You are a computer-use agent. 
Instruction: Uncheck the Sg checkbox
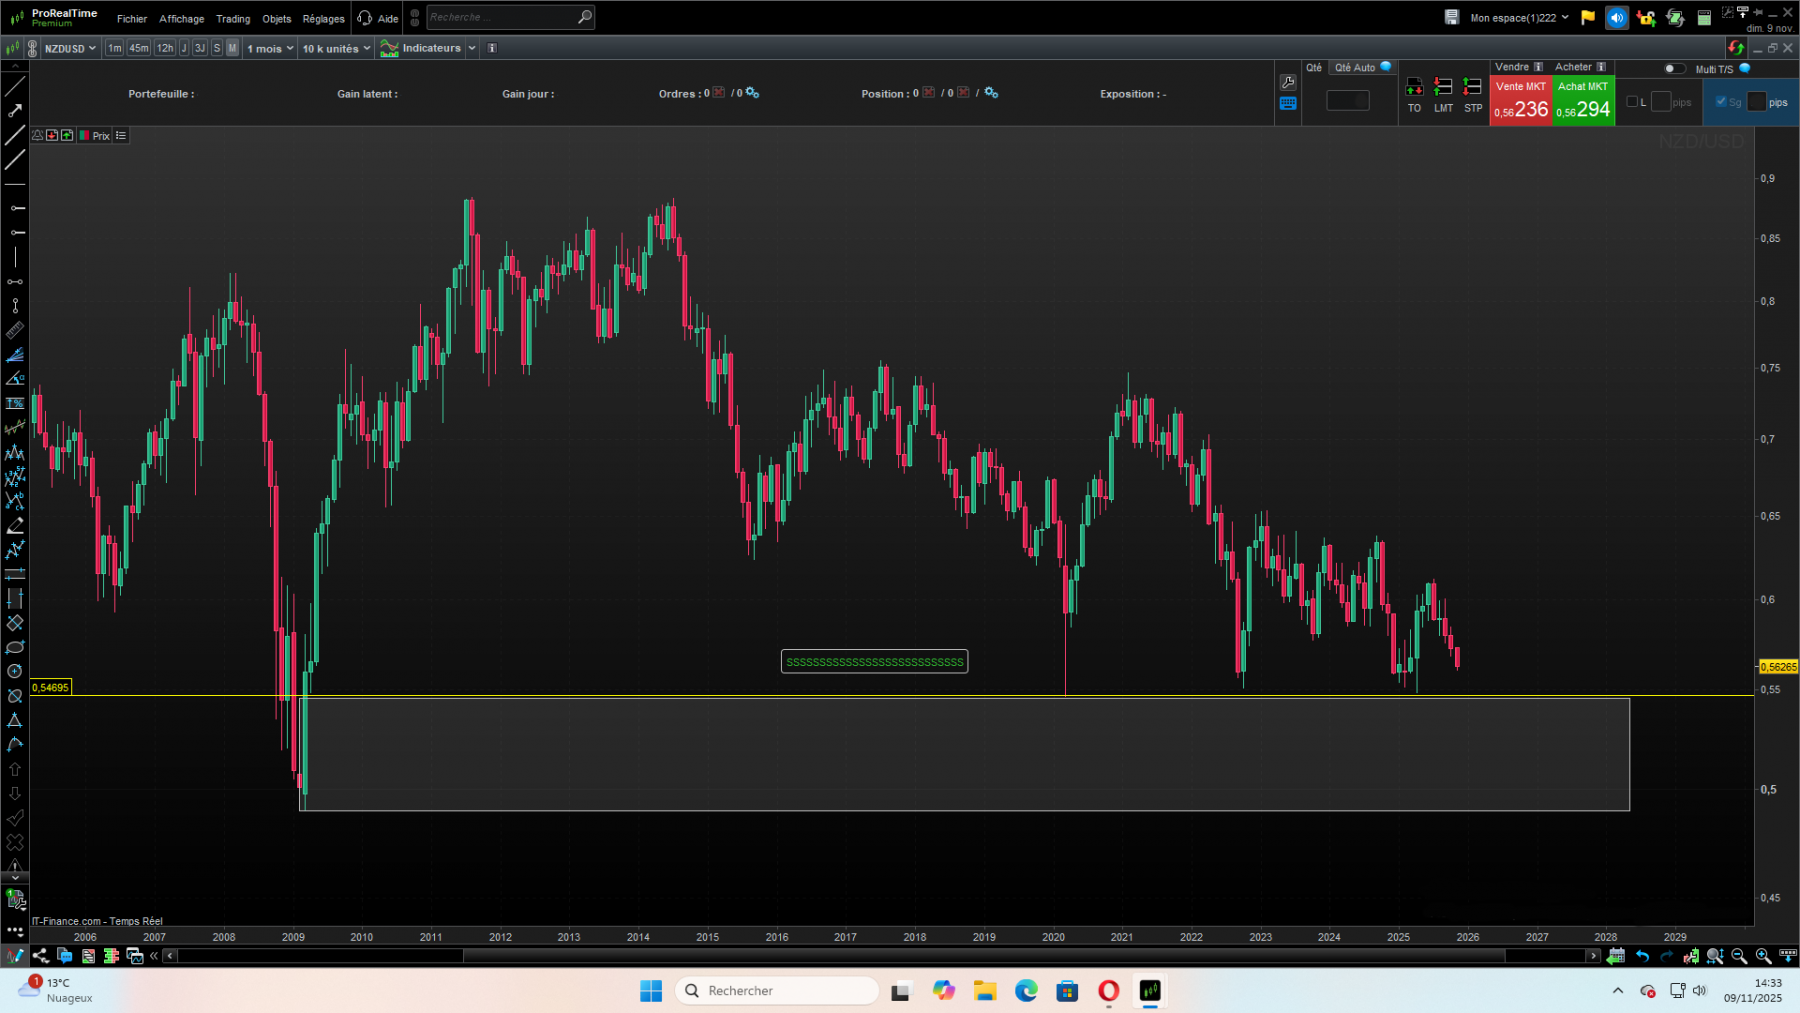(1723, 102)
